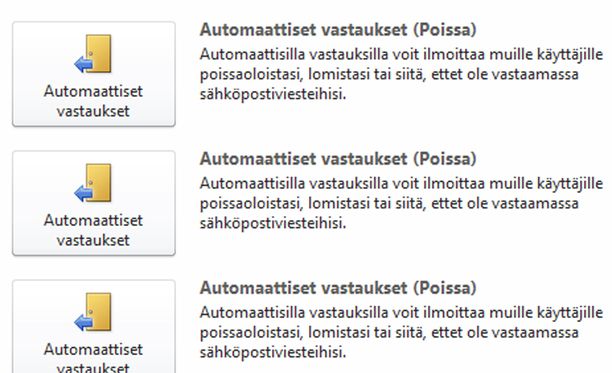Select the first "Automaattiset vastaukset (Poissa)" heading
This screenshot has height=373, width=612.
click(x=338, y=30)
